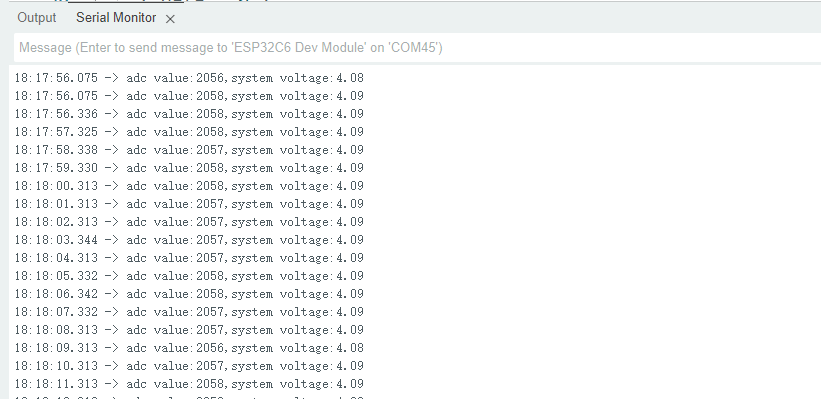
Task: Click the log line timestamped 18:17:58.338
Action: click(189, 150)
